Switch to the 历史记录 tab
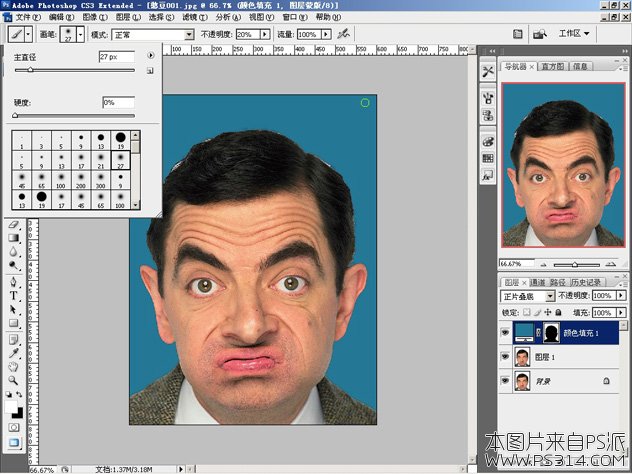The image size is (632, 474). tap(584, 283)
